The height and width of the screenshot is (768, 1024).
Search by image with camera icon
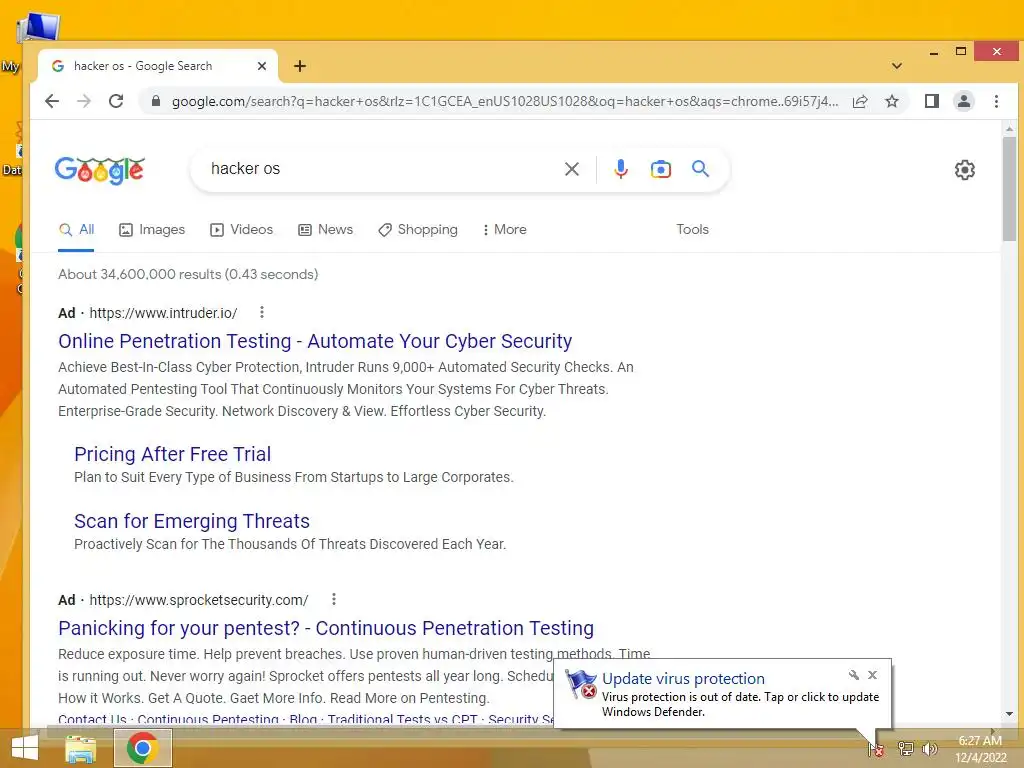click(661, 169)
